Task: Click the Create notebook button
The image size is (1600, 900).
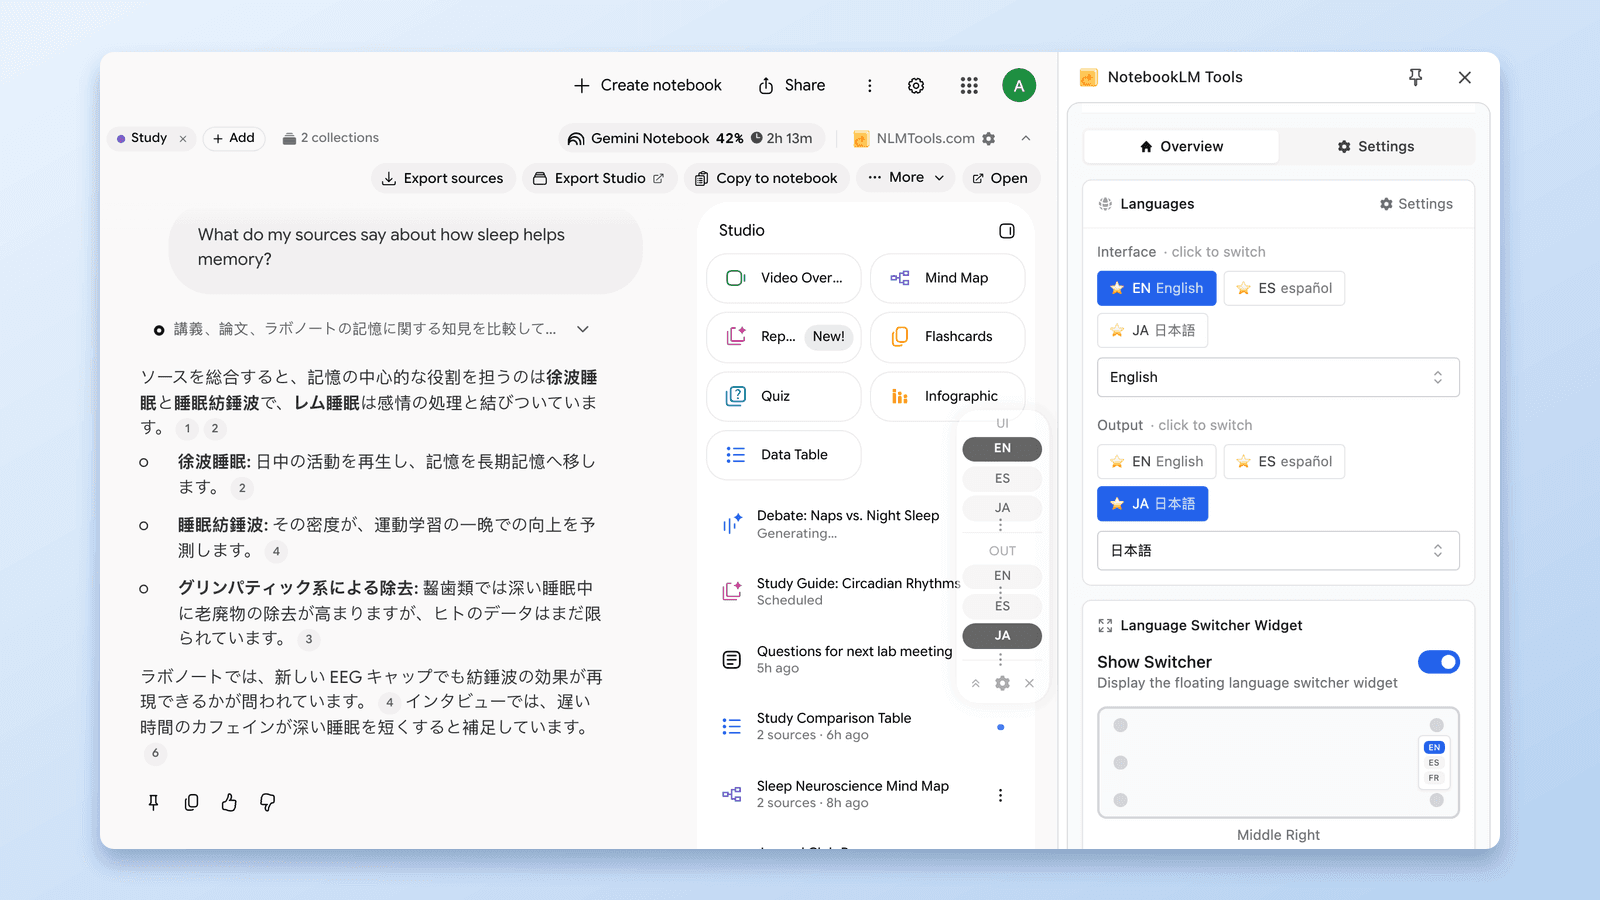Action: 647,86
